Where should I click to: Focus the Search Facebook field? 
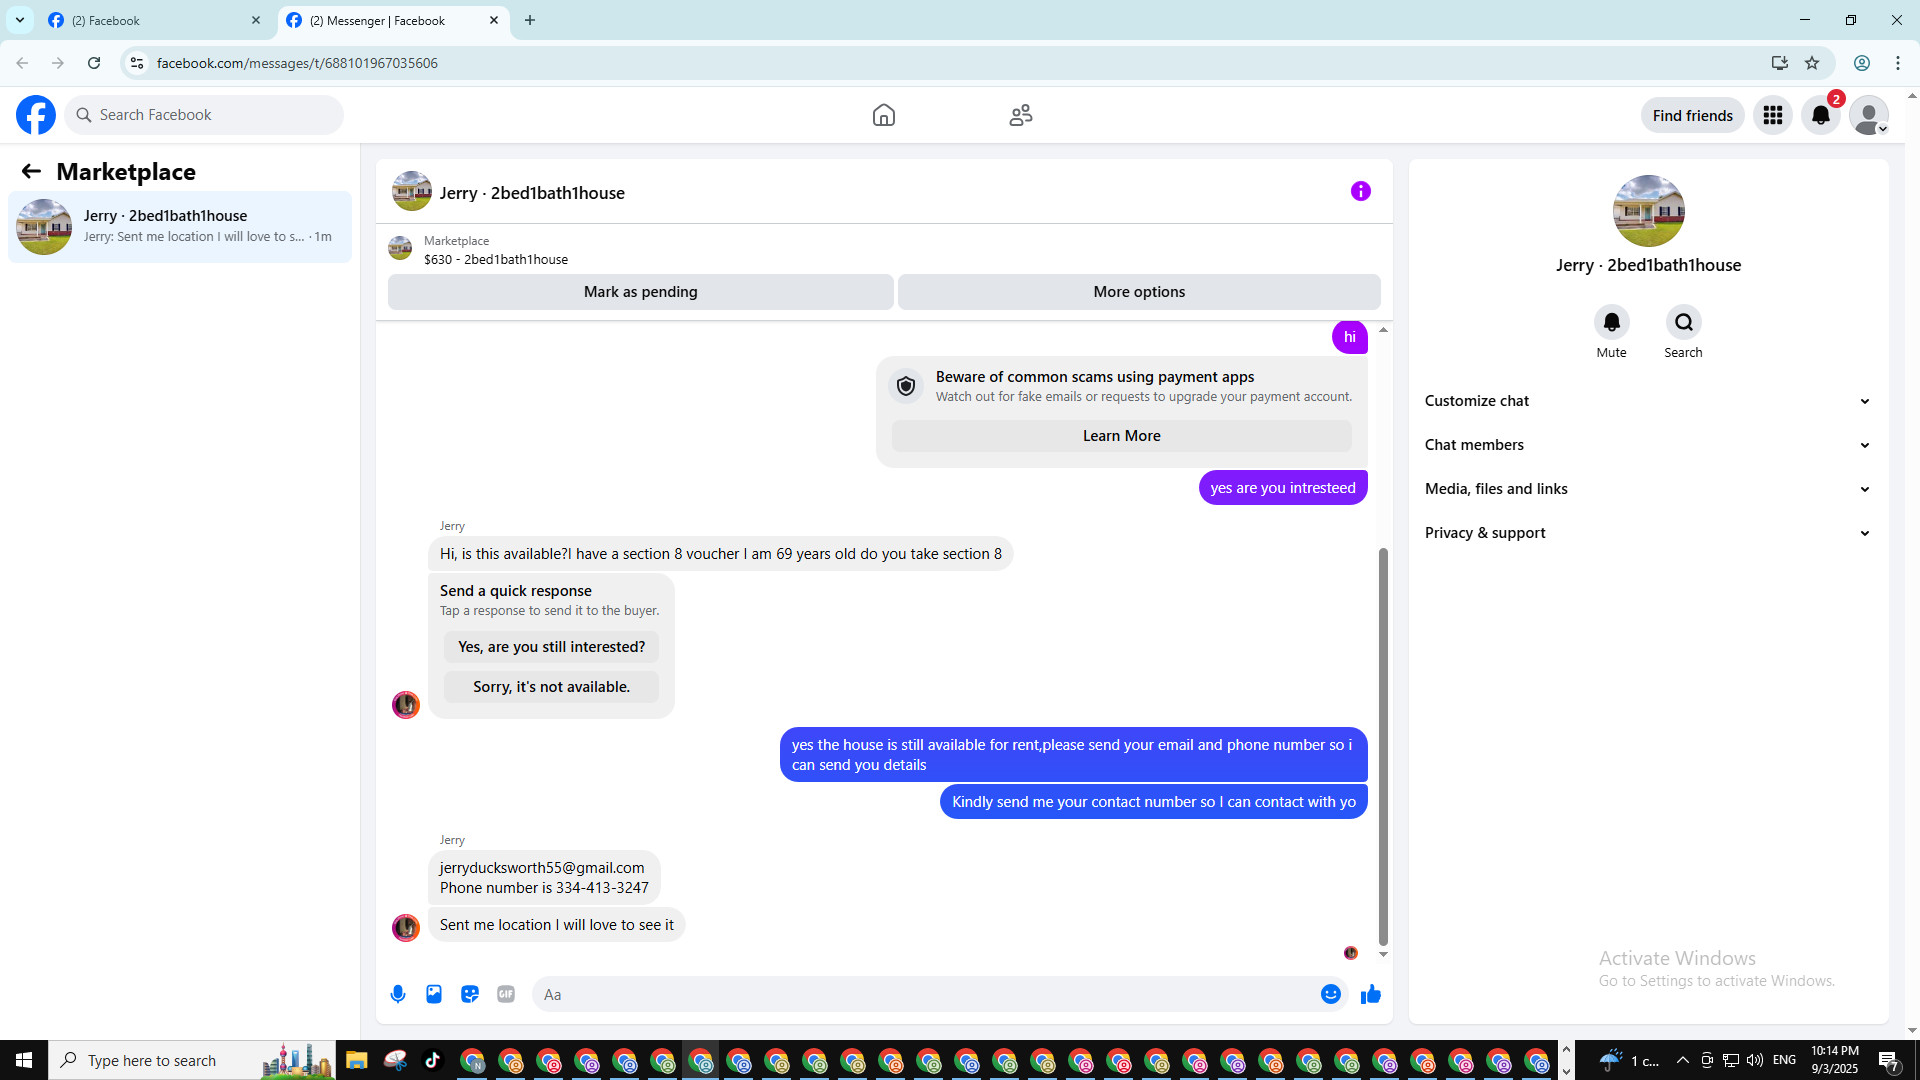coord(204,115)
